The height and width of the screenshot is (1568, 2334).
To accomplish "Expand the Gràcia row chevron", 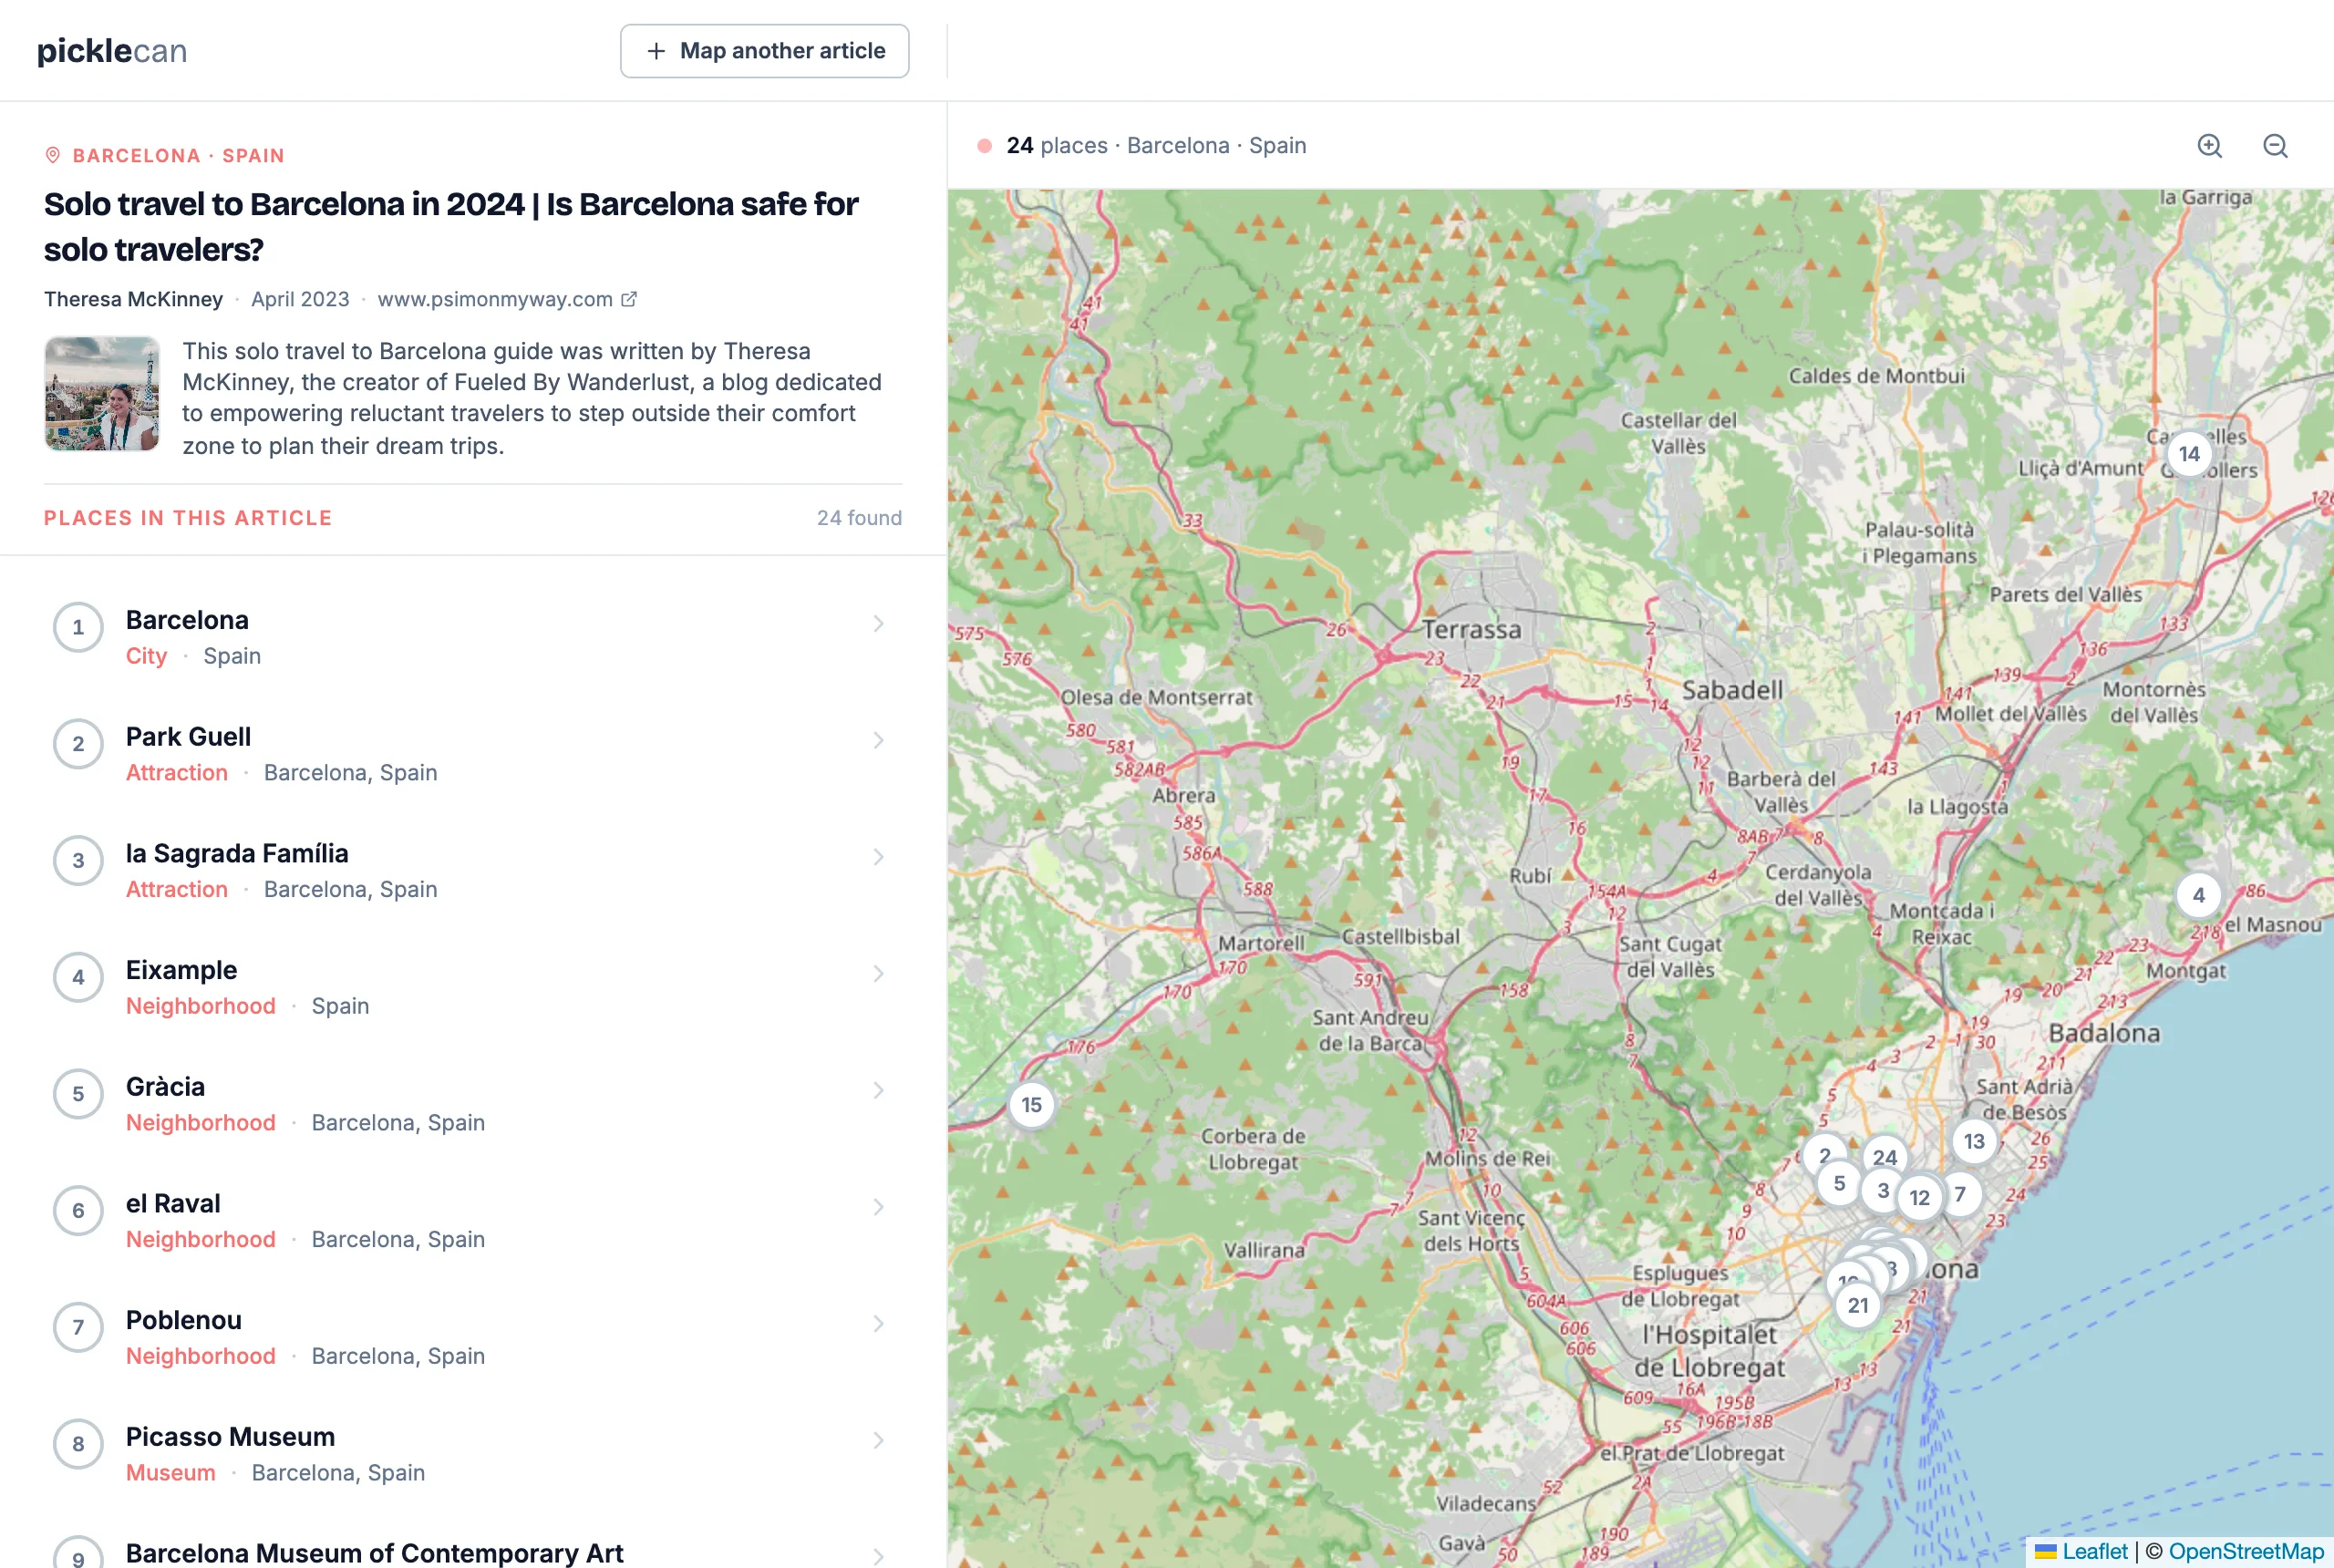I will coord(878,1091).
